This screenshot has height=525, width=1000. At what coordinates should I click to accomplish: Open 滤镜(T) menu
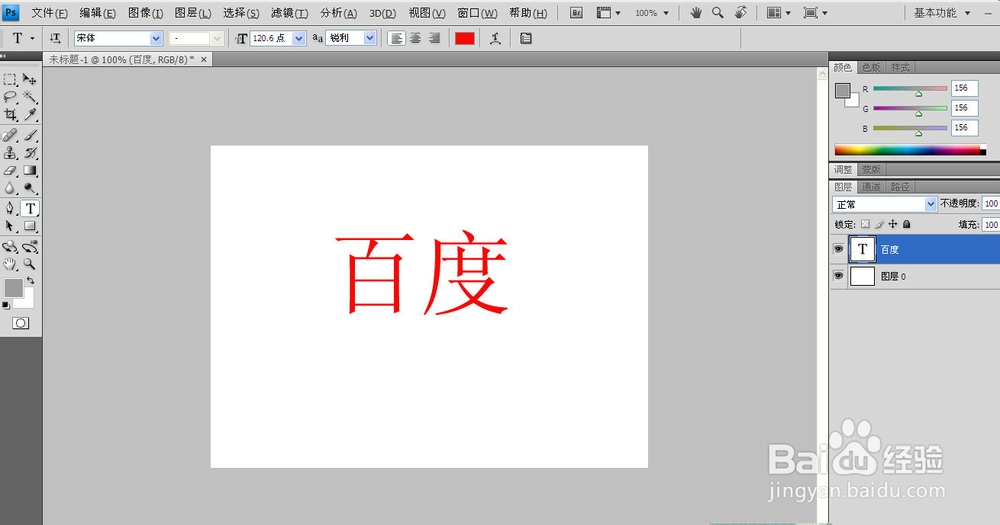(290, 13)
